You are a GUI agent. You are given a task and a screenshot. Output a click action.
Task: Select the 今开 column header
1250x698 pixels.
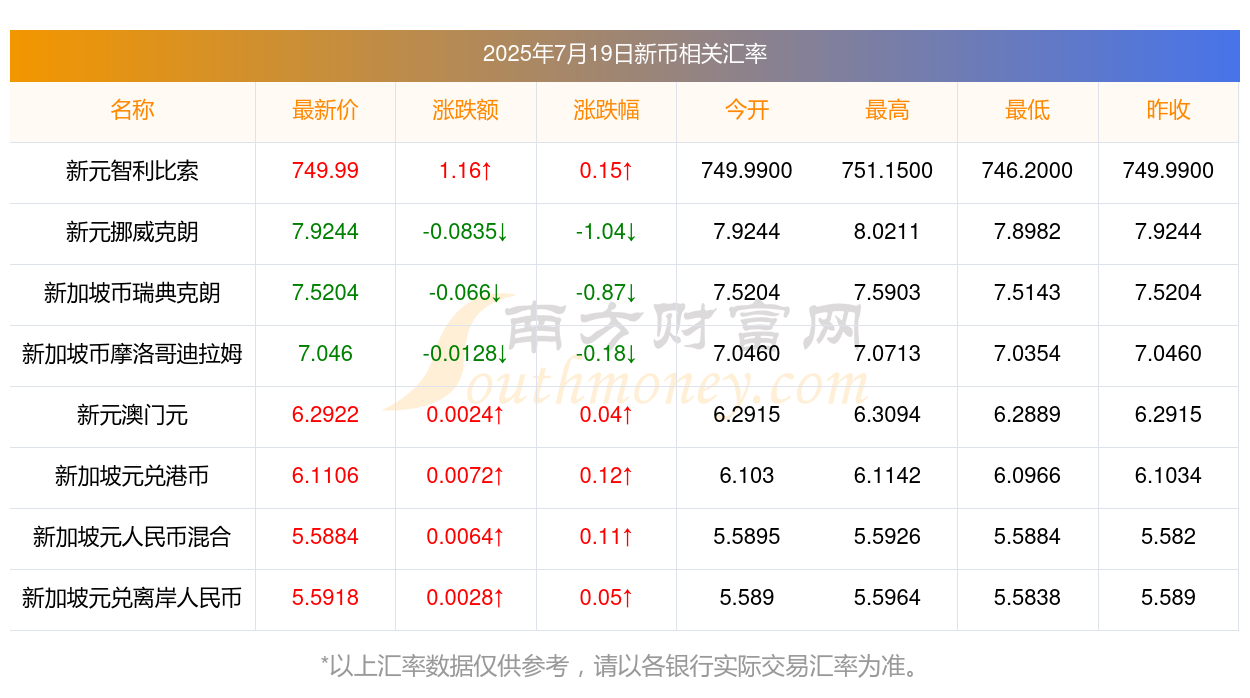pyautogui.click(x=747, y=110)
